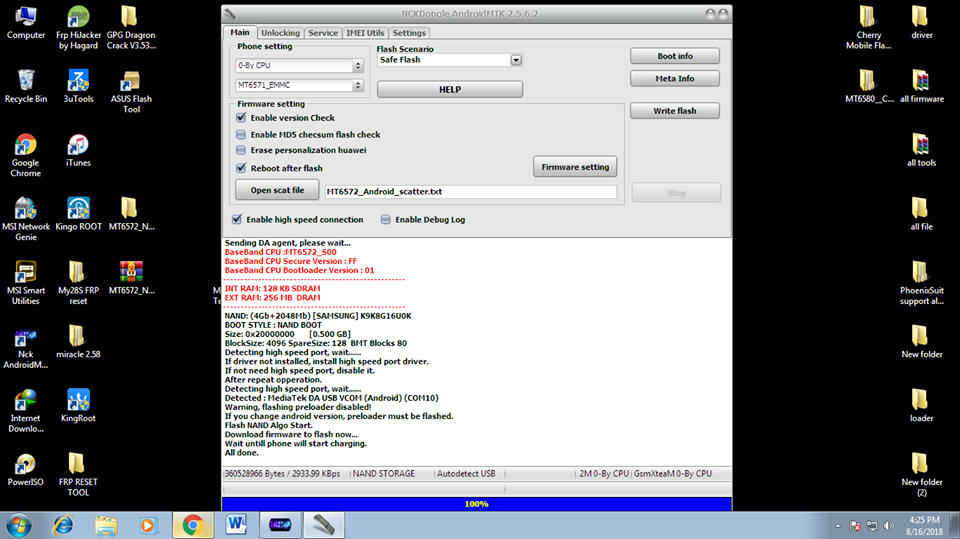Open PhoenixSuit support folder

[921, 283]
